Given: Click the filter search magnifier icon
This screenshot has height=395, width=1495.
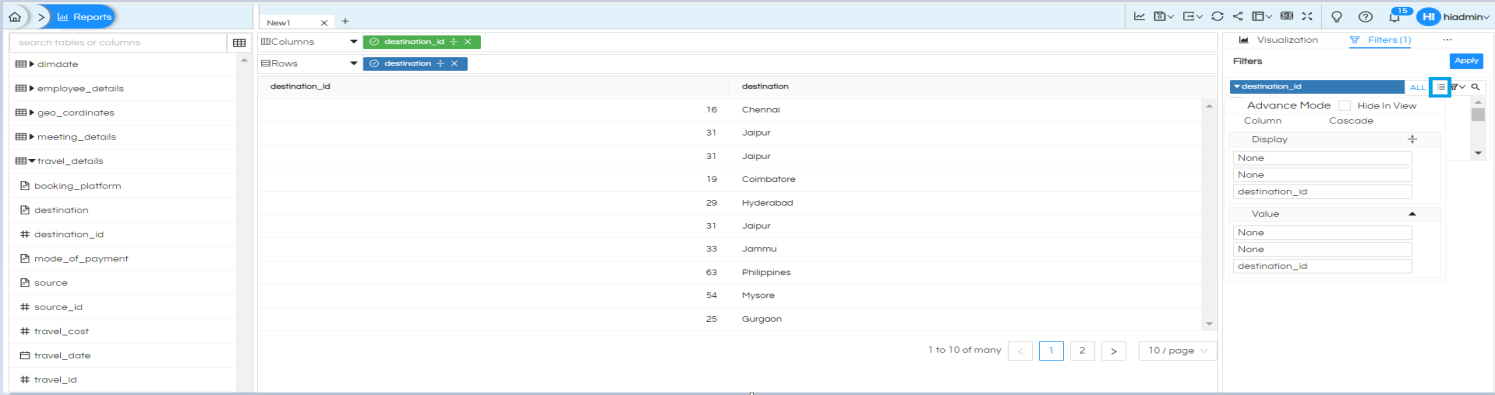Looking at the screenshot, I should 1475,87.
